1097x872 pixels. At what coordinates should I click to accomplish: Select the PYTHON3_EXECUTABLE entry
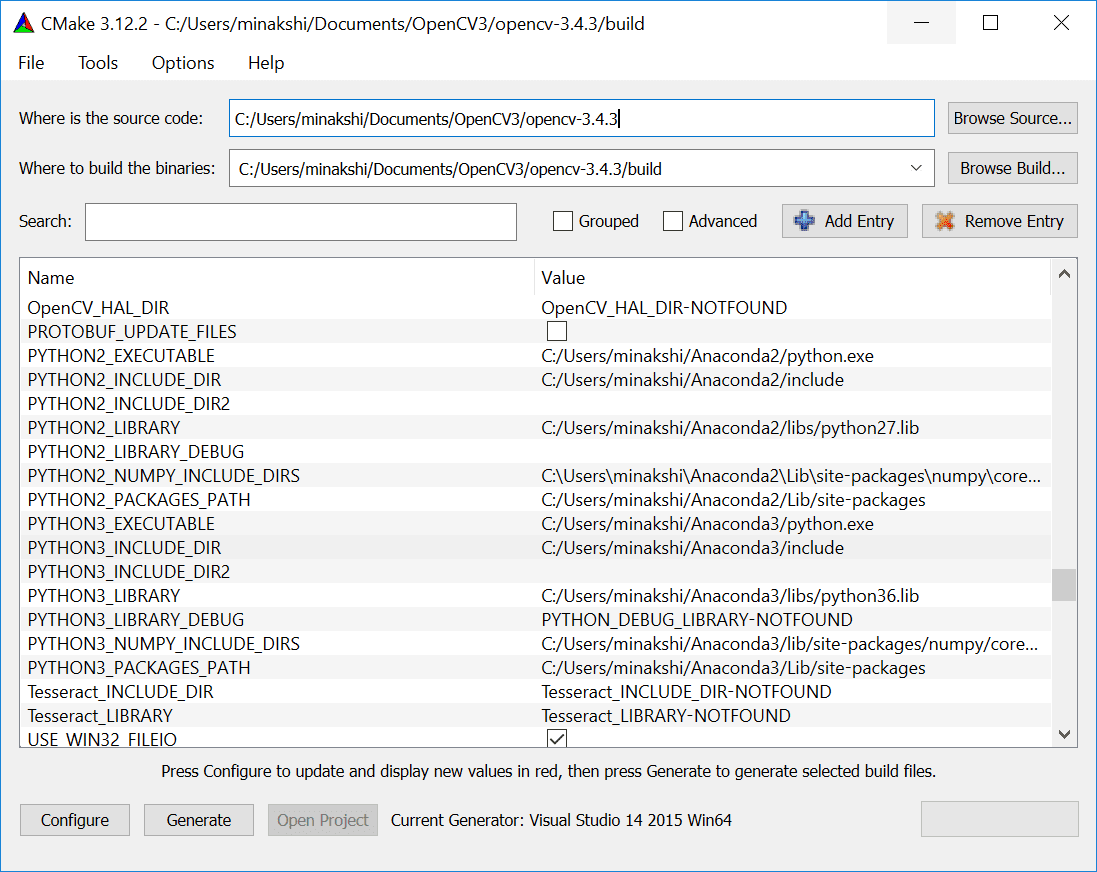coord(121,524)
